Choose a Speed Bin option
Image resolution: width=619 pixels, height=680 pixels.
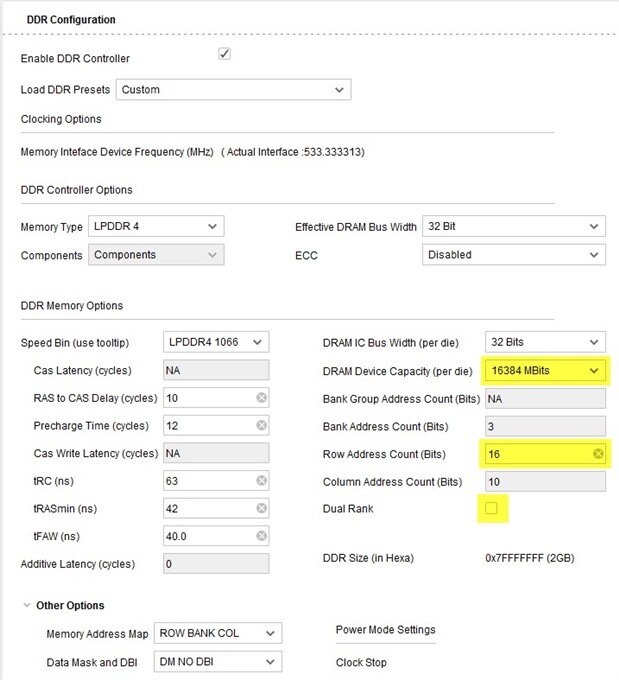click(x=216, y=343)
